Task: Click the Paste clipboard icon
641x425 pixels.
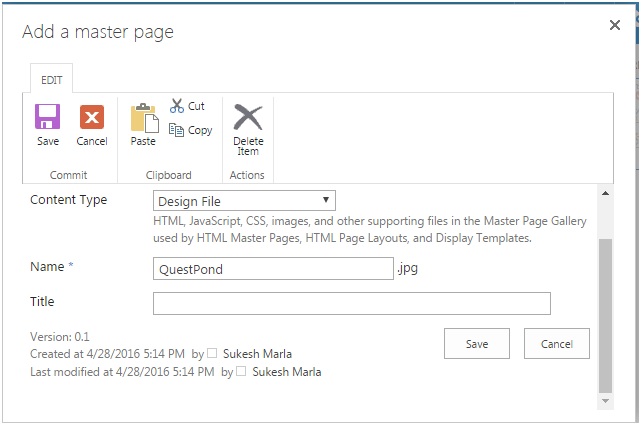Action: tap(144, 118)
